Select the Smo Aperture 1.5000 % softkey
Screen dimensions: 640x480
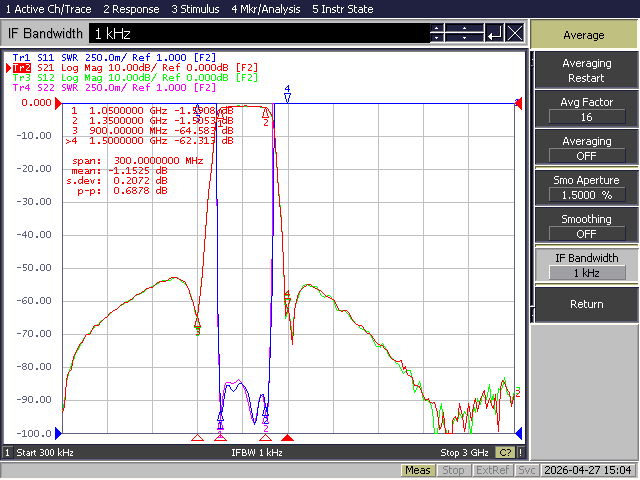(x=587, y=187)
